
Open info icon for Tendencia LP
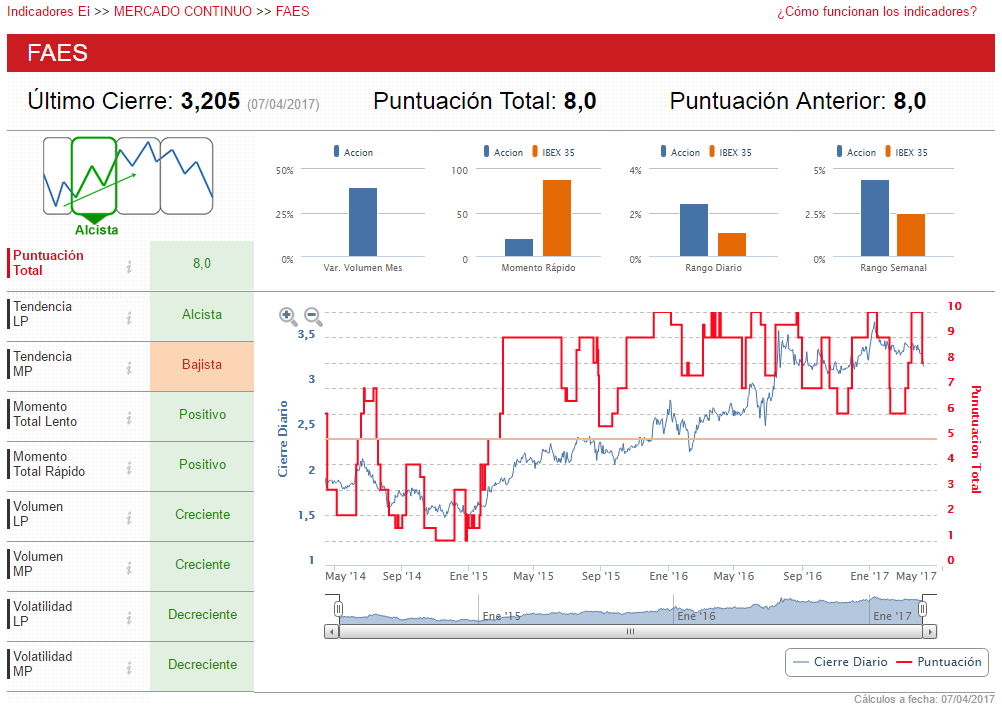tap(129, 317)
